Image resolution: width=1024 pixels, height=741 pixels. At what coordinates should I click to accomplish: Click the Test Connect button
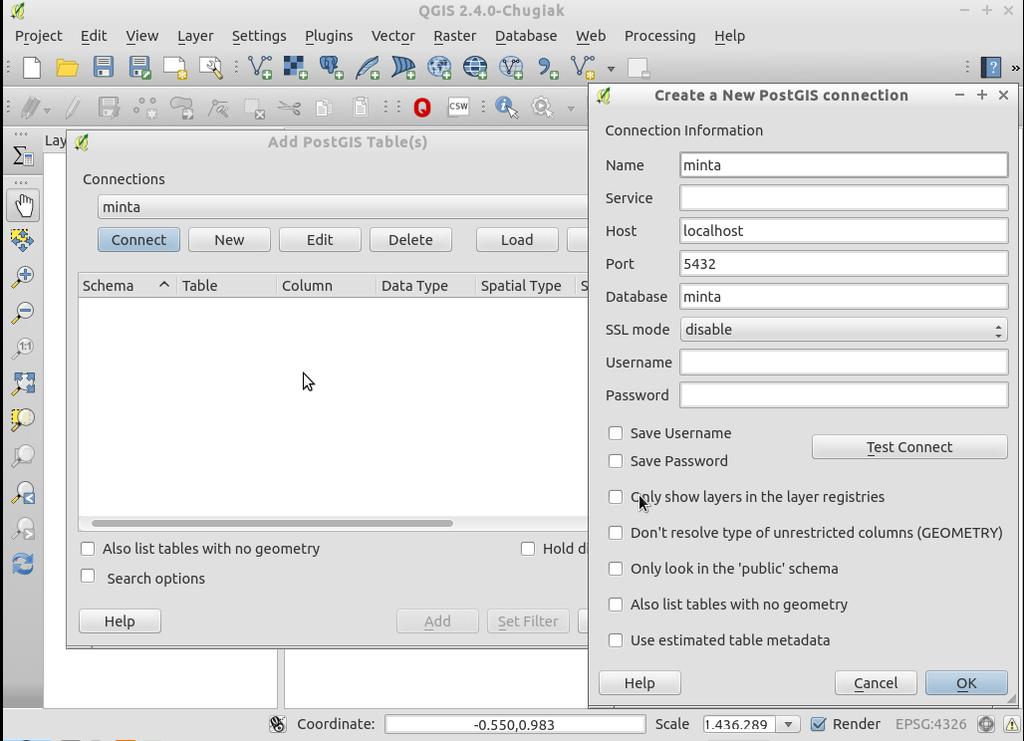point(909,447)
